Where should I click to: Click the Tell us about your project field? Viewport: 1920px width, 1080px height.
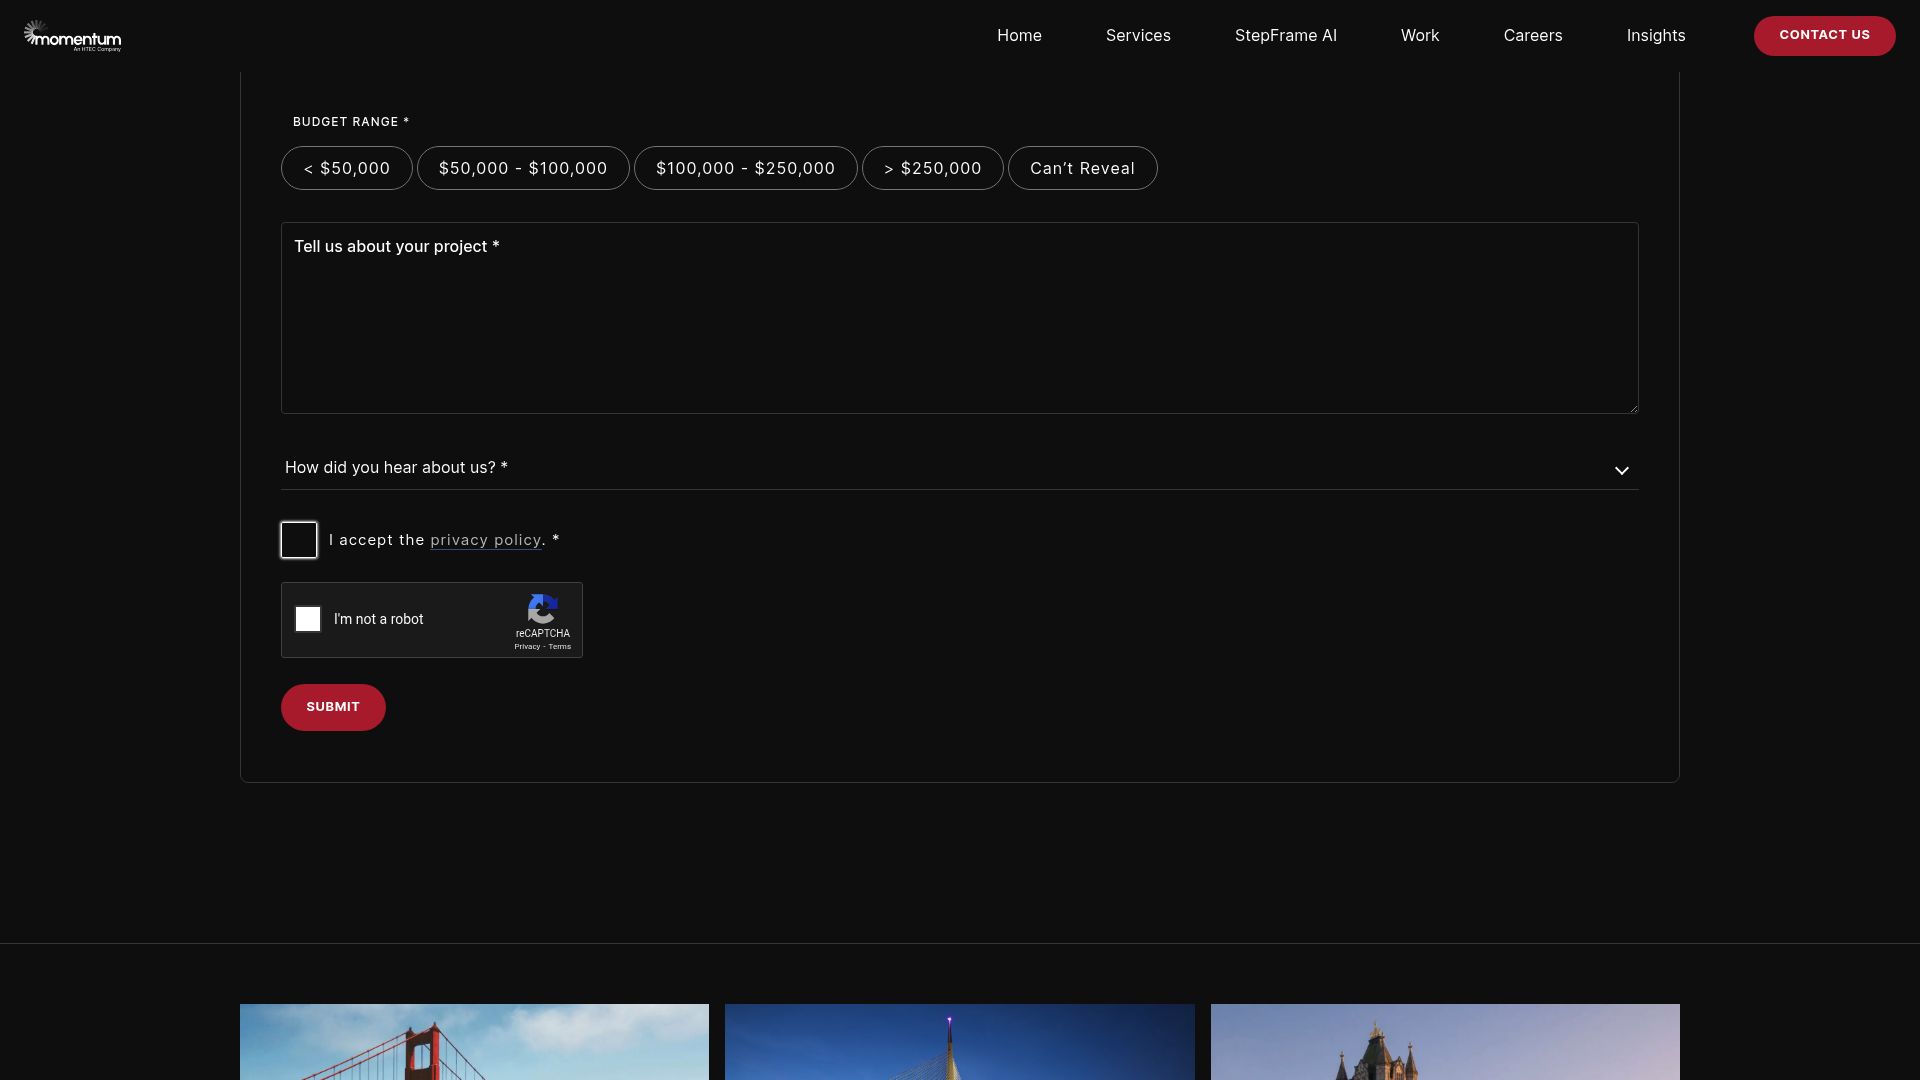[958, 318]
